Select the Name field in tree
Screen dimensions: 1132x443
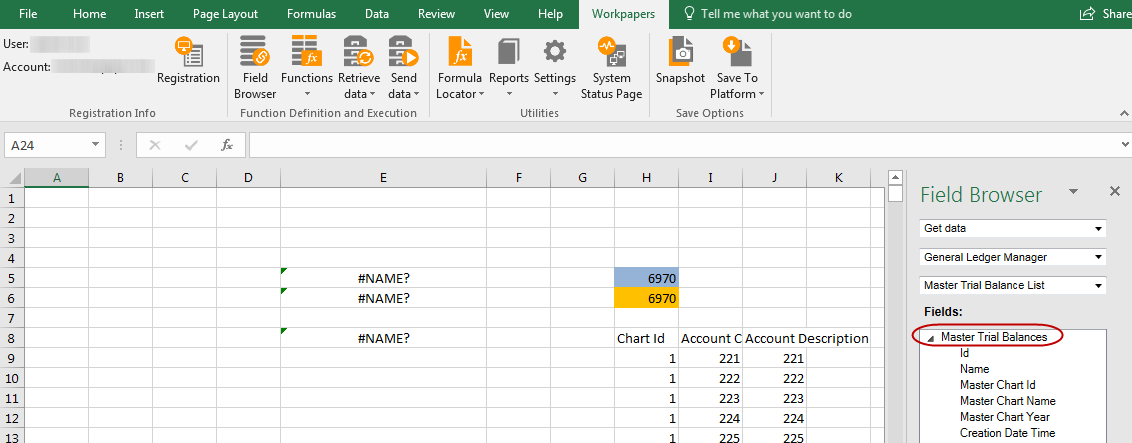pyautogui.click(x=975, y=369)
